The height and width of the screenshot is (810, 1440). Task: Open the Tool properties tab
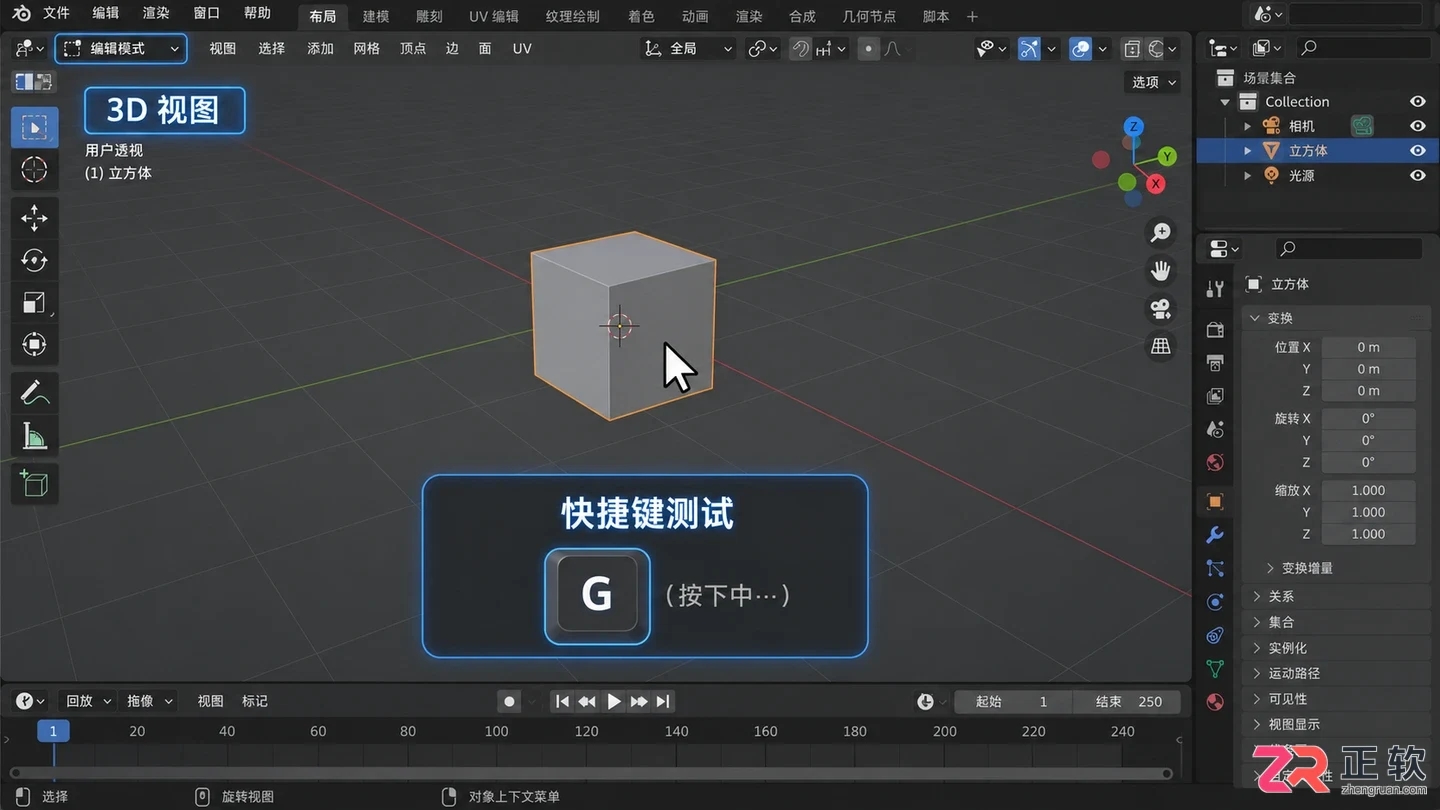1215,289
